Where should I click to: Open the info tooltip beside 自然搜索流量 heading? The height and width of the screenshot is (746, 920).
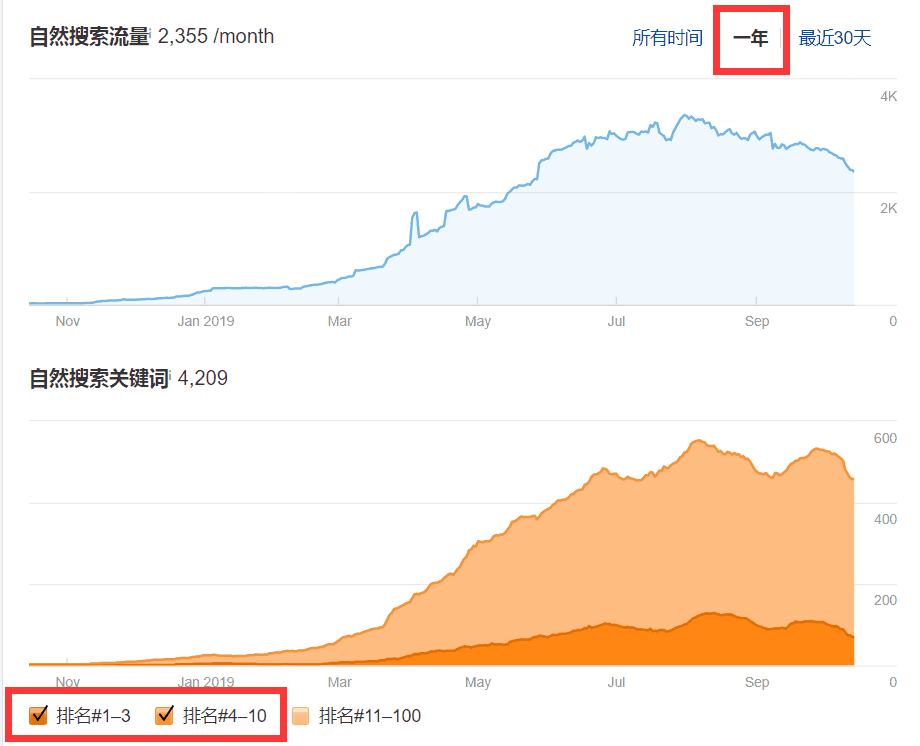[150, 33]
